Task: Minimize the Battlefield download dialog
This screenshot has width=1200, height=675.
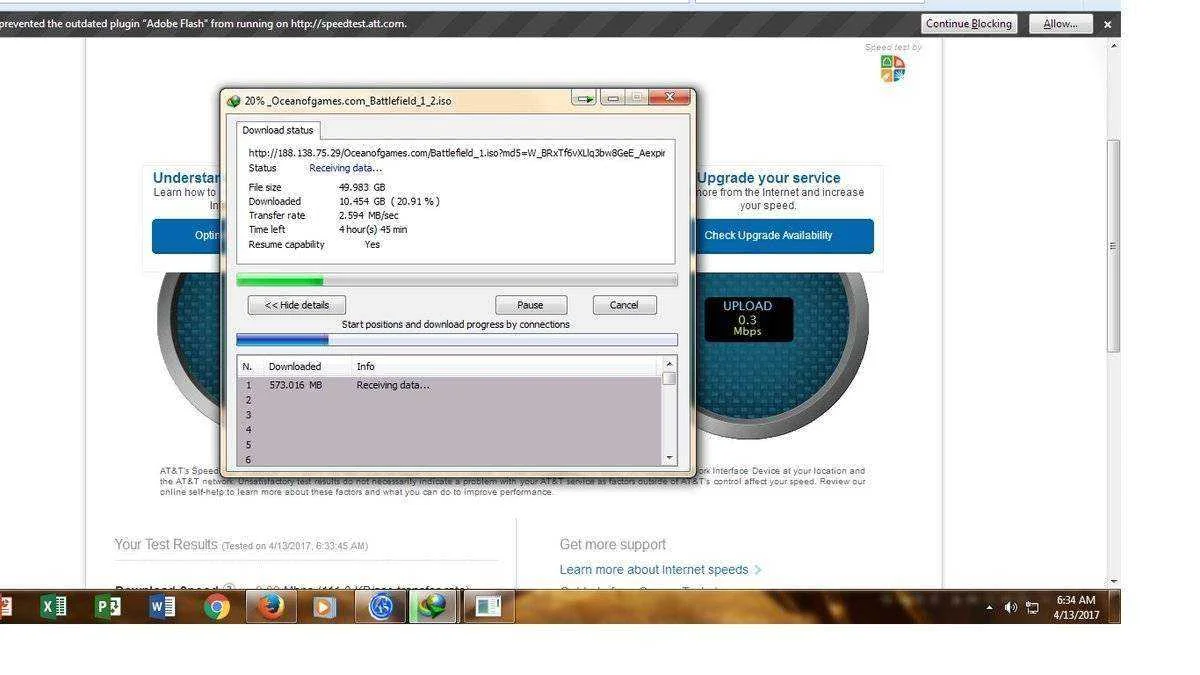Action: coord(613,98)
